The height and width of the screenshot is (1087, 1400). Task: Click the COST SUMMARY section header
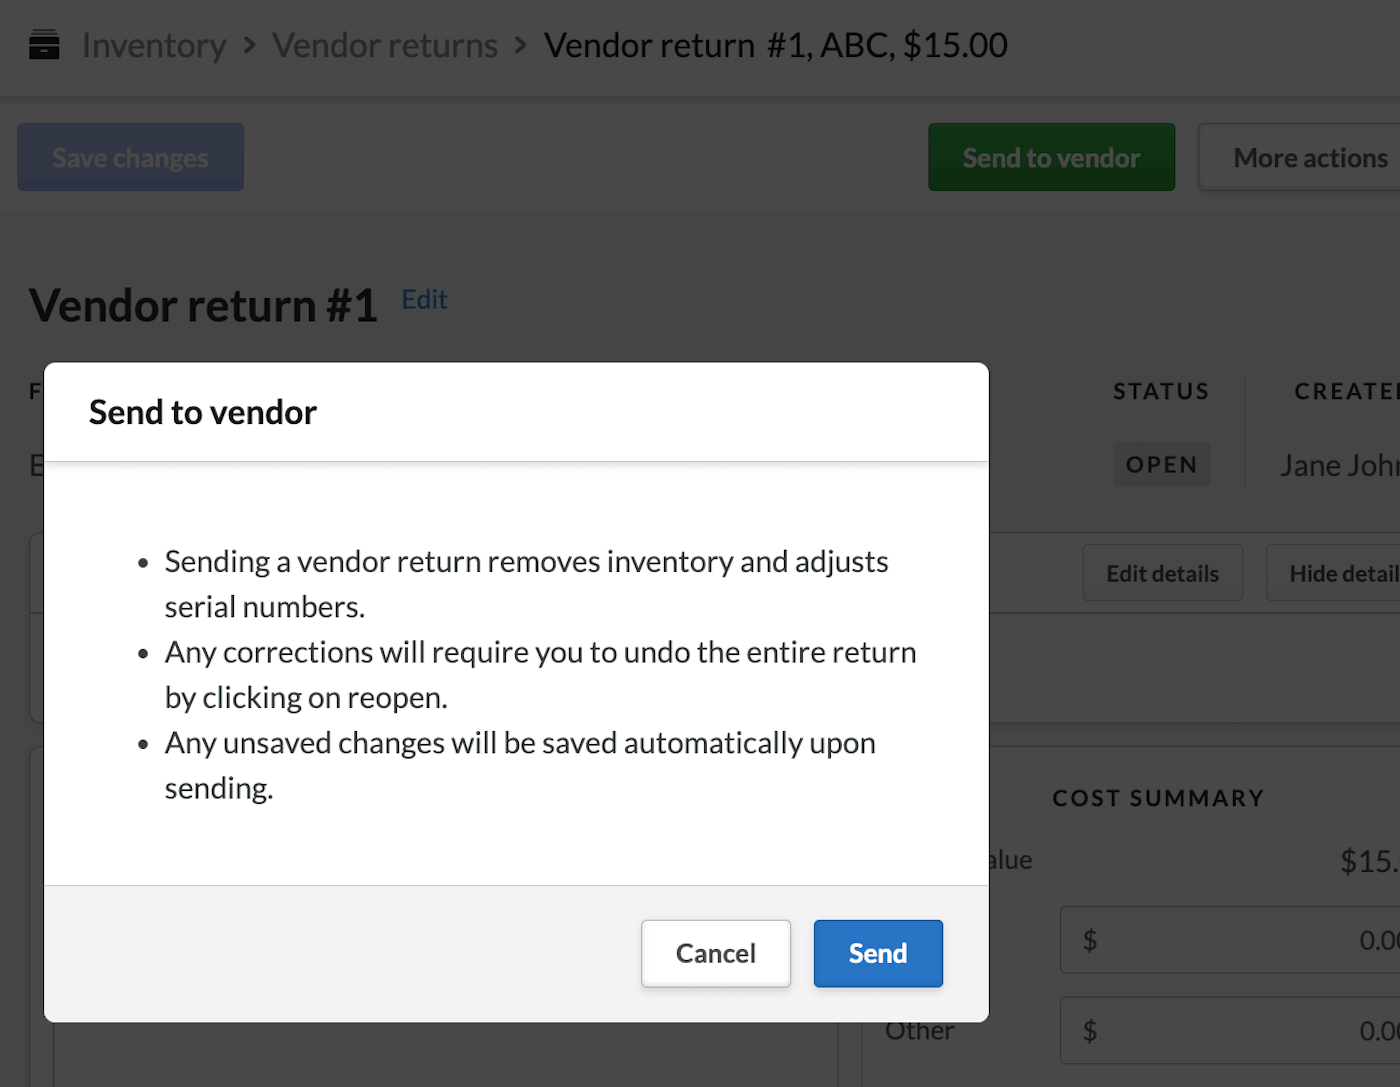tap(1158, 797)
